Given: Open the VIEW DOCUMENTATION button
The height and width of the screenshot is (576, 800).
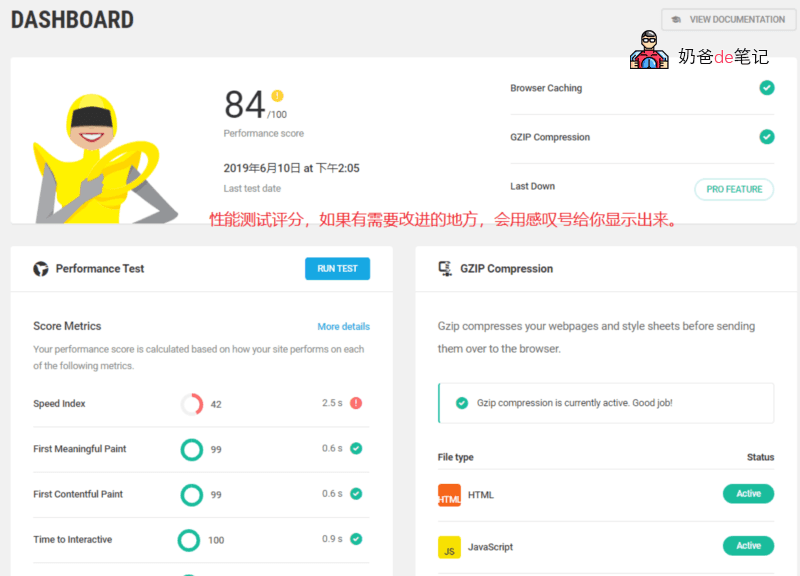Looking at the screenshot, I should [x=728, y=19].
